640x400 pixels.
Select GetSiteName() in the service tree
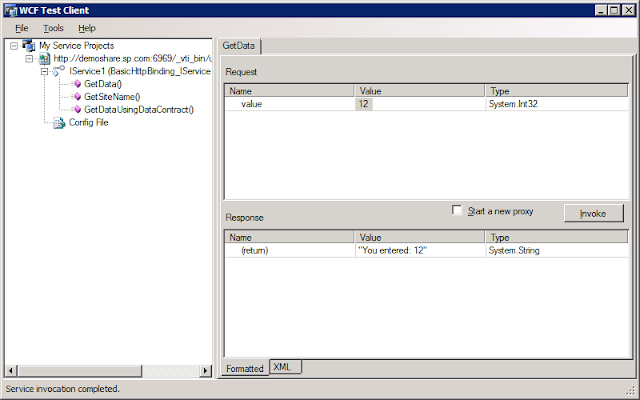coord(112,97)
